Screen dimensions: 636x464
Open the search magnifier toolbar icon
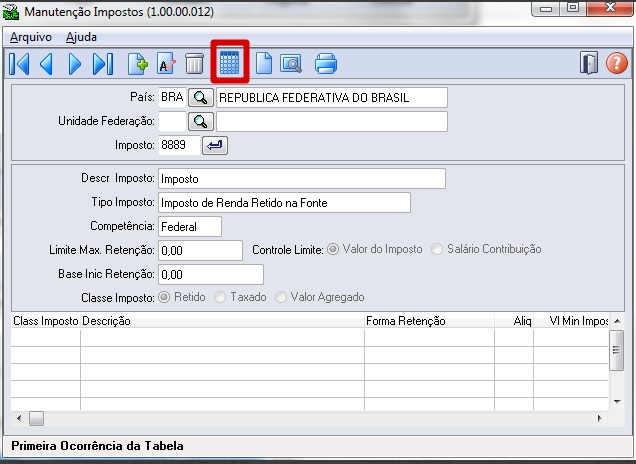click(291, 64)
